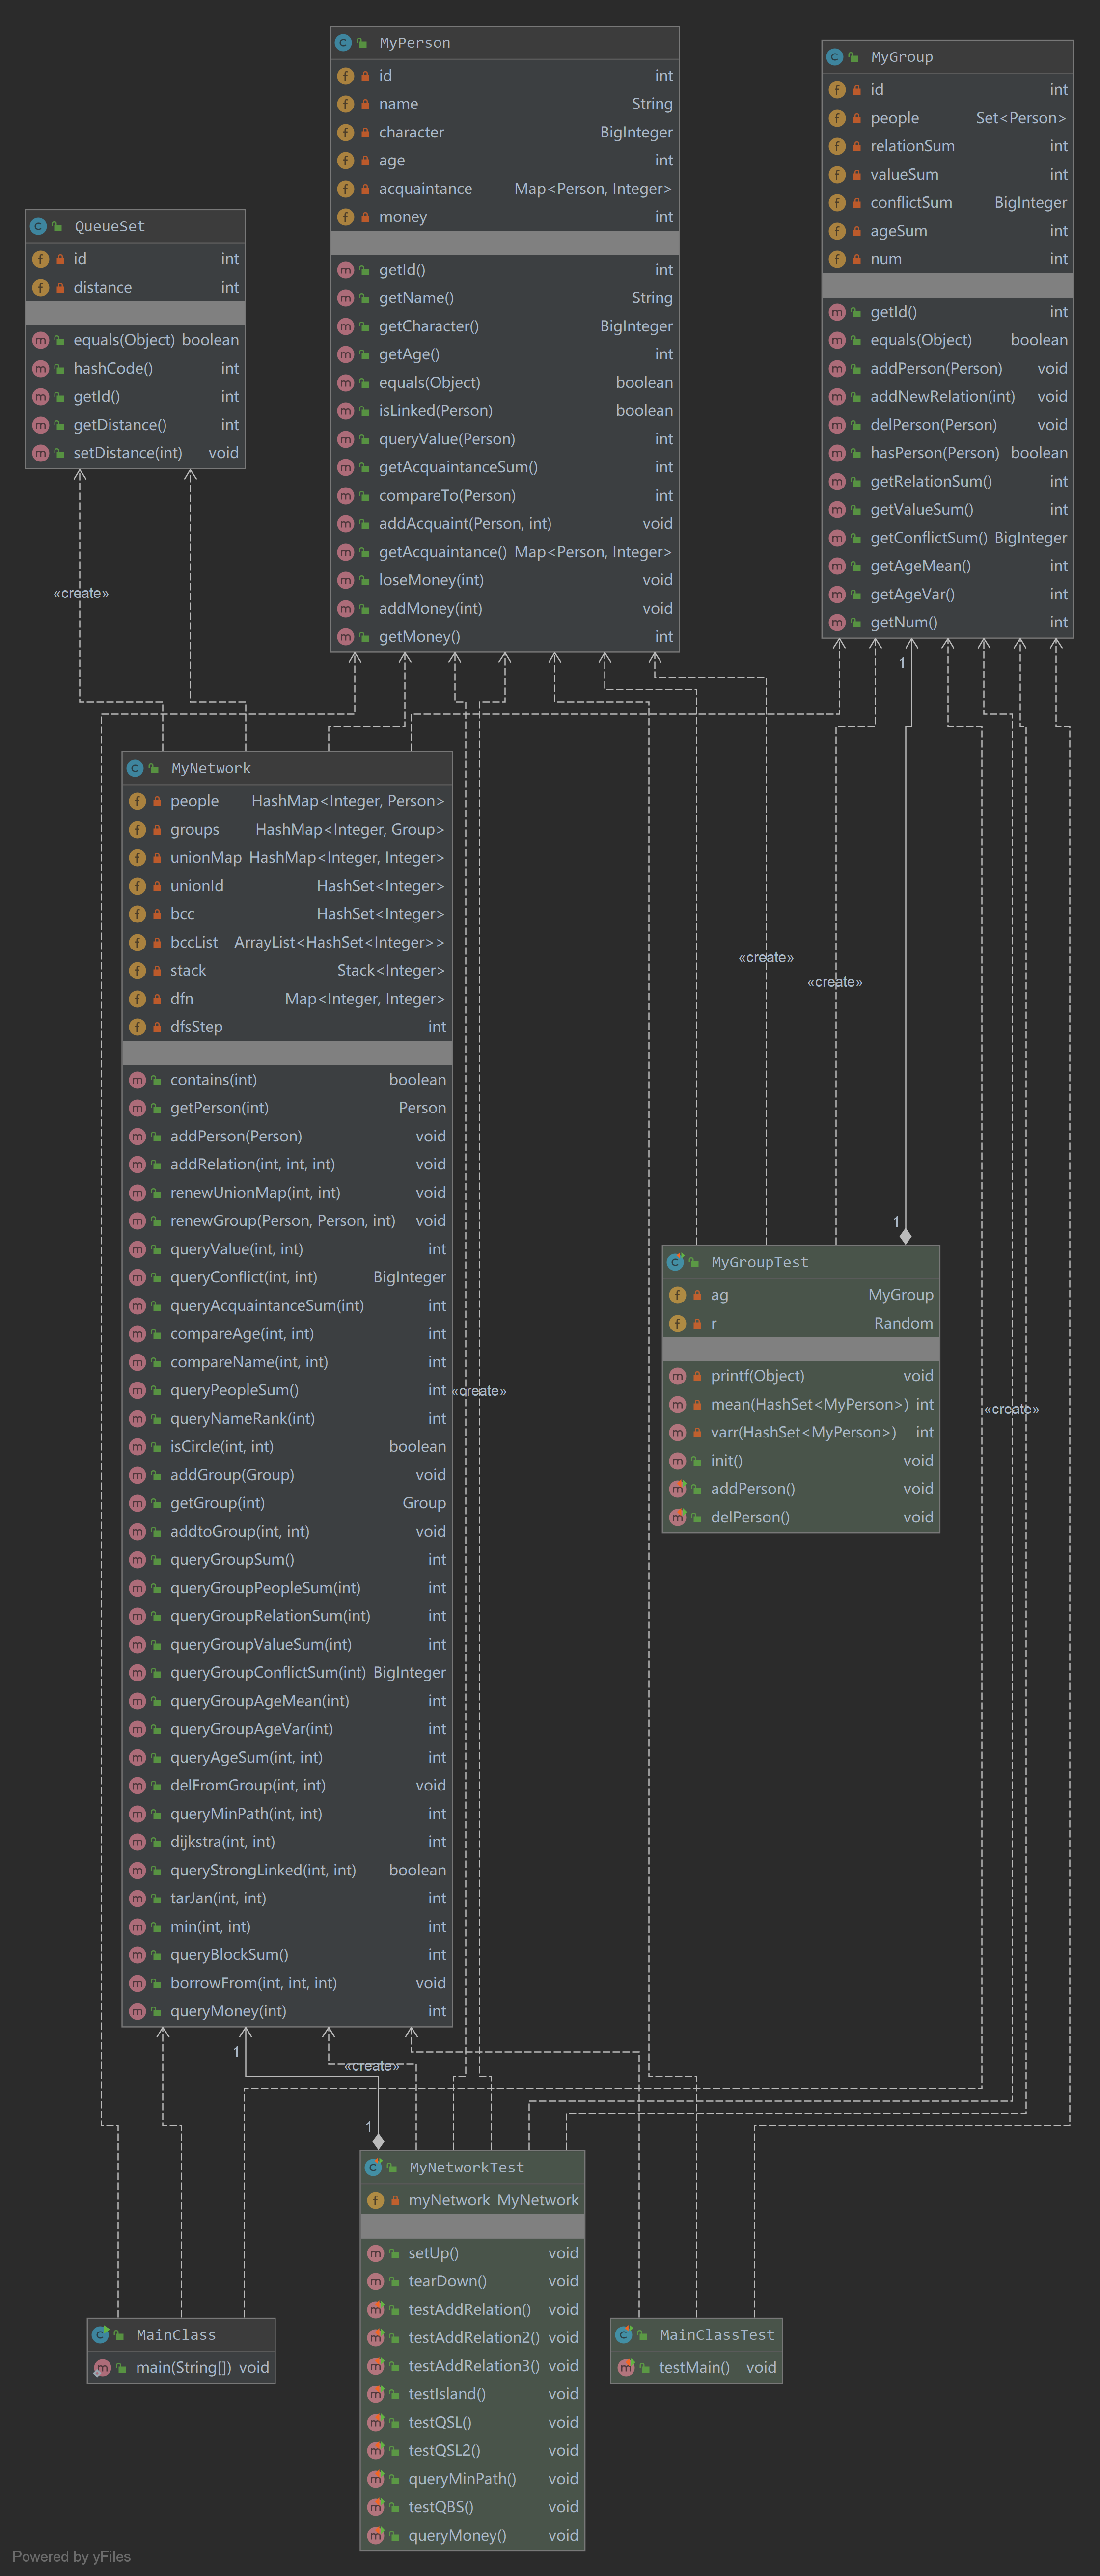Screen dimensions: 1100x2576
Task: Click the class icon beside MyPerson
Action: pos(343,43)
